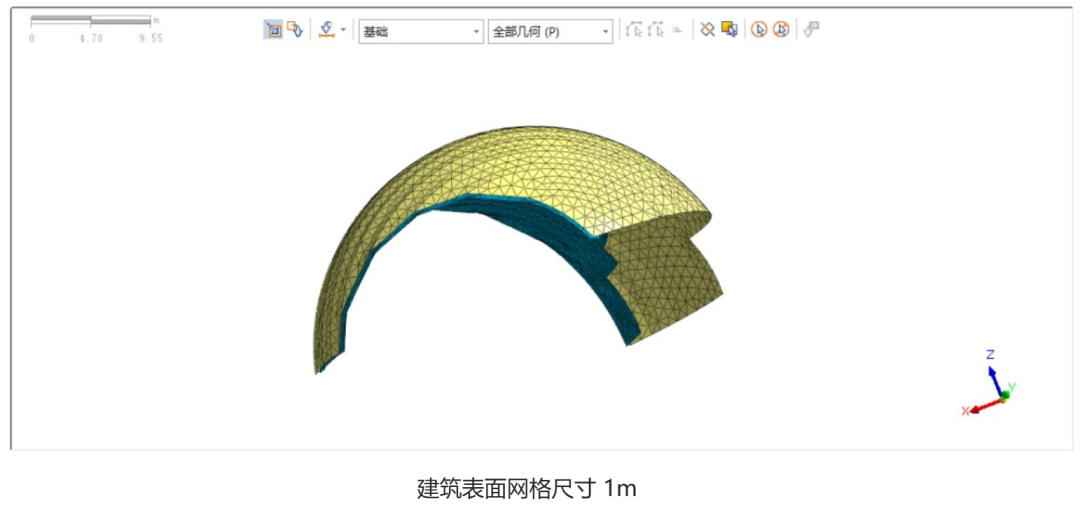Click the green Y axis ball
Viewport: 1080px width, 508px height.
(1006, 394)
